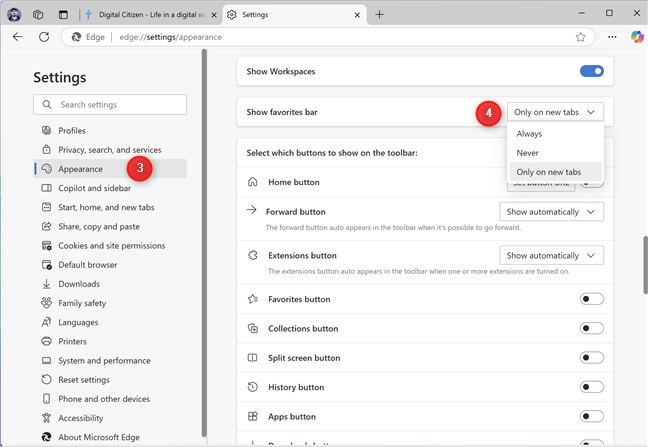Click the Extensions button puzzle icon
This screenshot has width=648, height=447.
pos(253,255)
